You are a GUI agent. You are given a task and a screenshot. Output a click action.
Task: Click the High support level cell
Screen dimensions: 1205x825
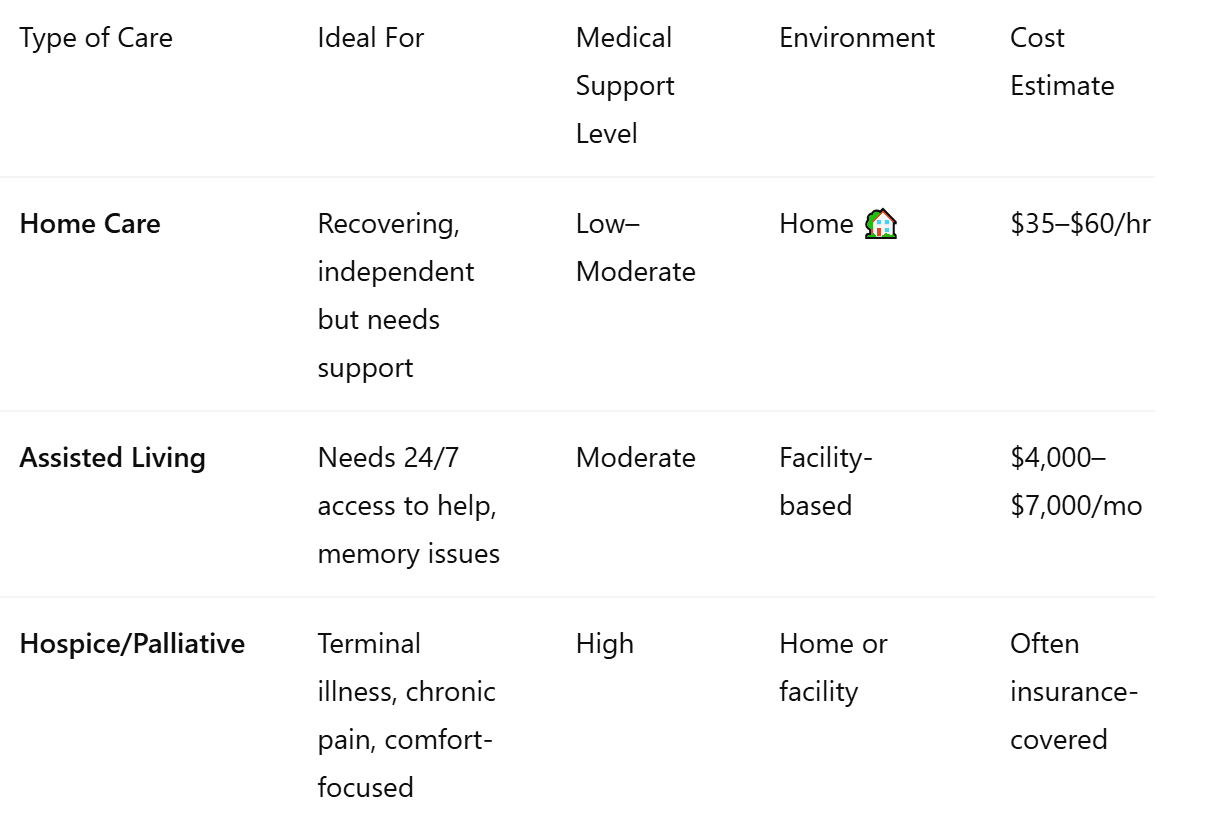(x=605, y=643)
